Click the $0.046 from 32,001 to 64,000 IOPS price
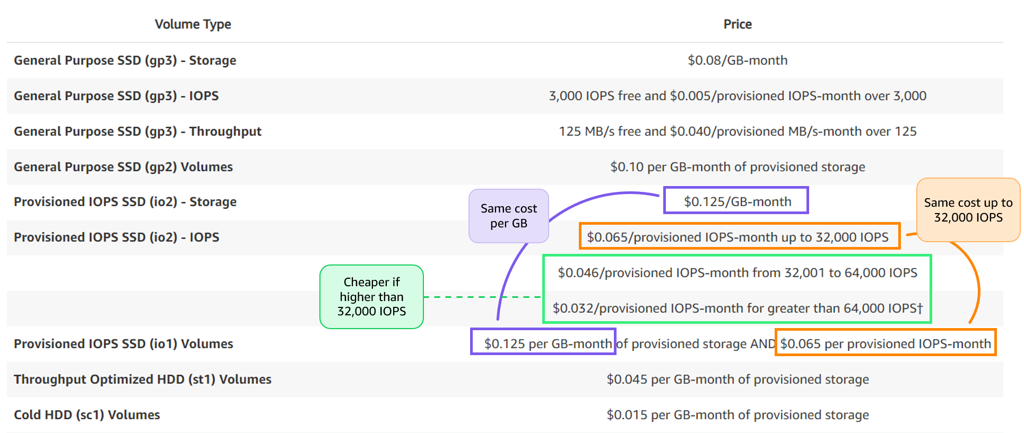Viewport: 1024px width, 433px height. pyautogui.click(x=737, y=273)
